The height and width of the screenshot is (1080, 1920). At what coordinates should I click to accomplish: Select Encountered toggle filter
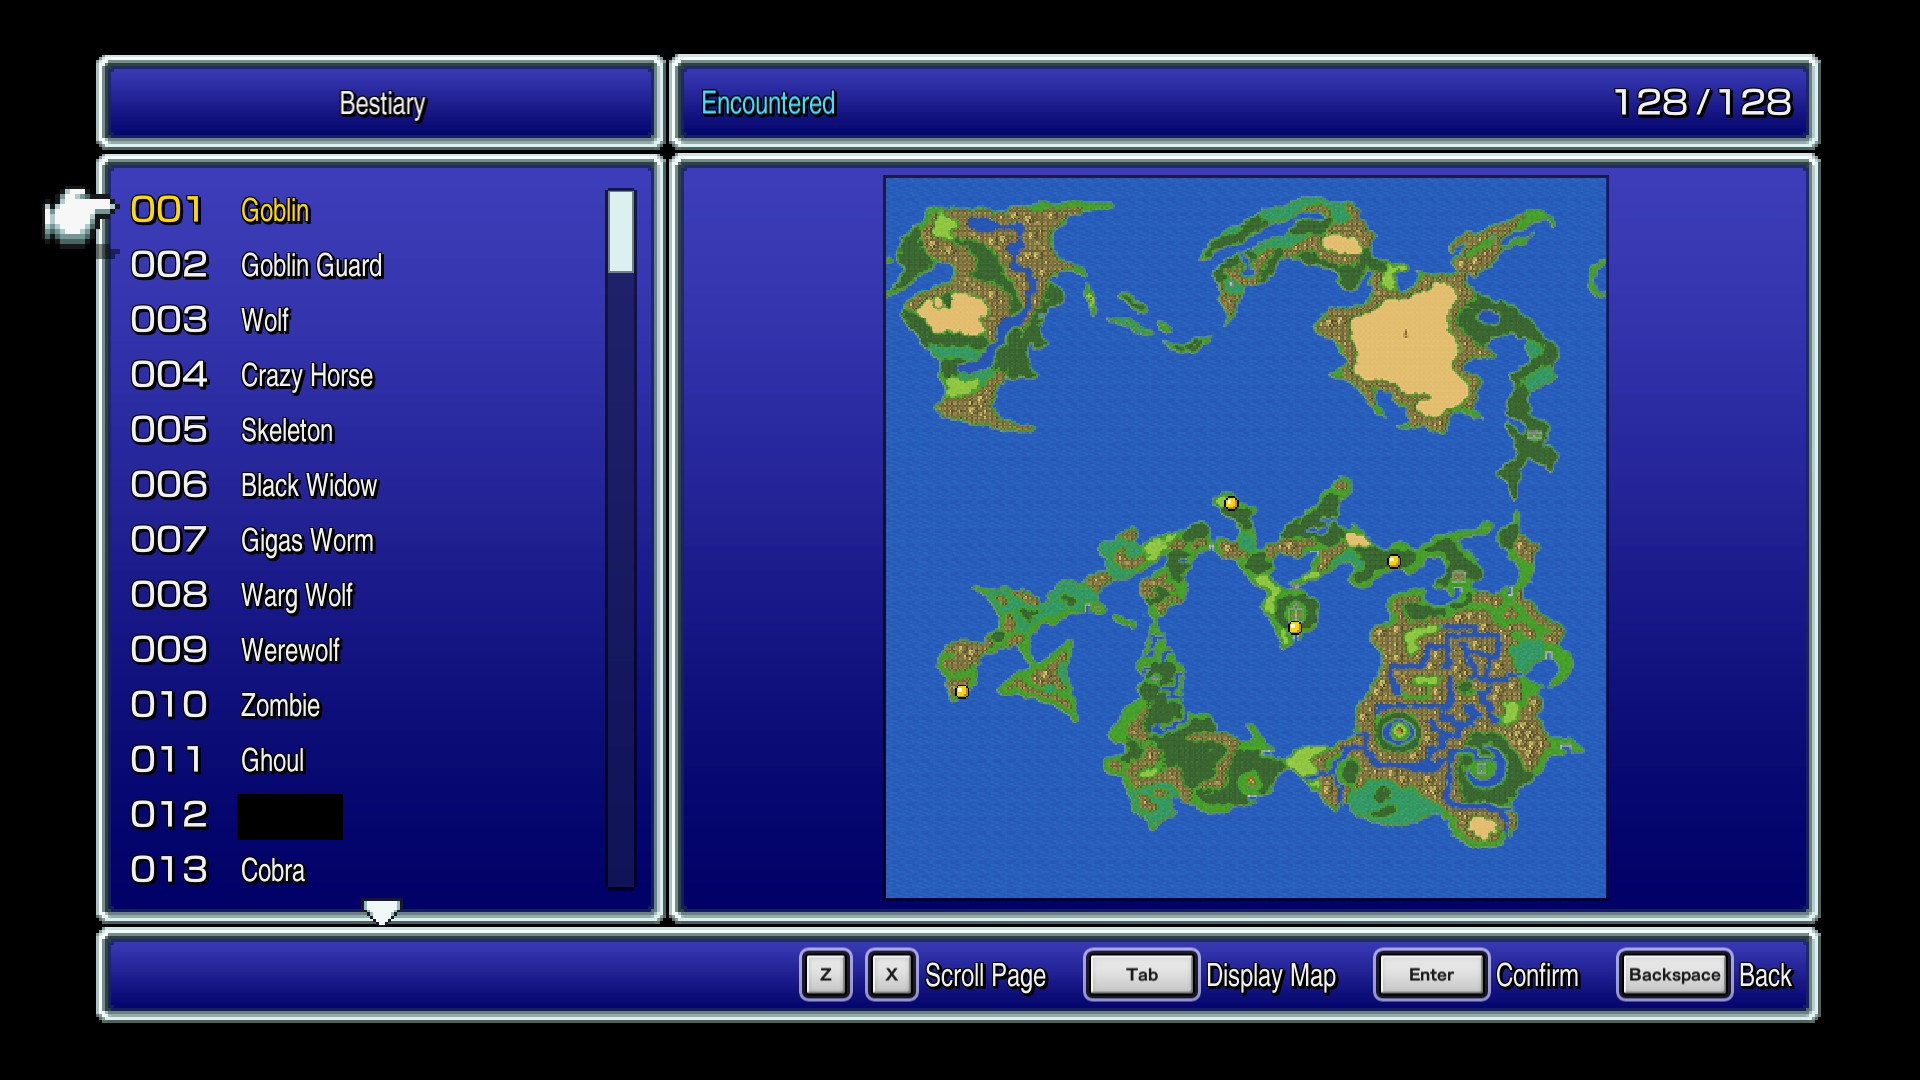tap(769, 103)
